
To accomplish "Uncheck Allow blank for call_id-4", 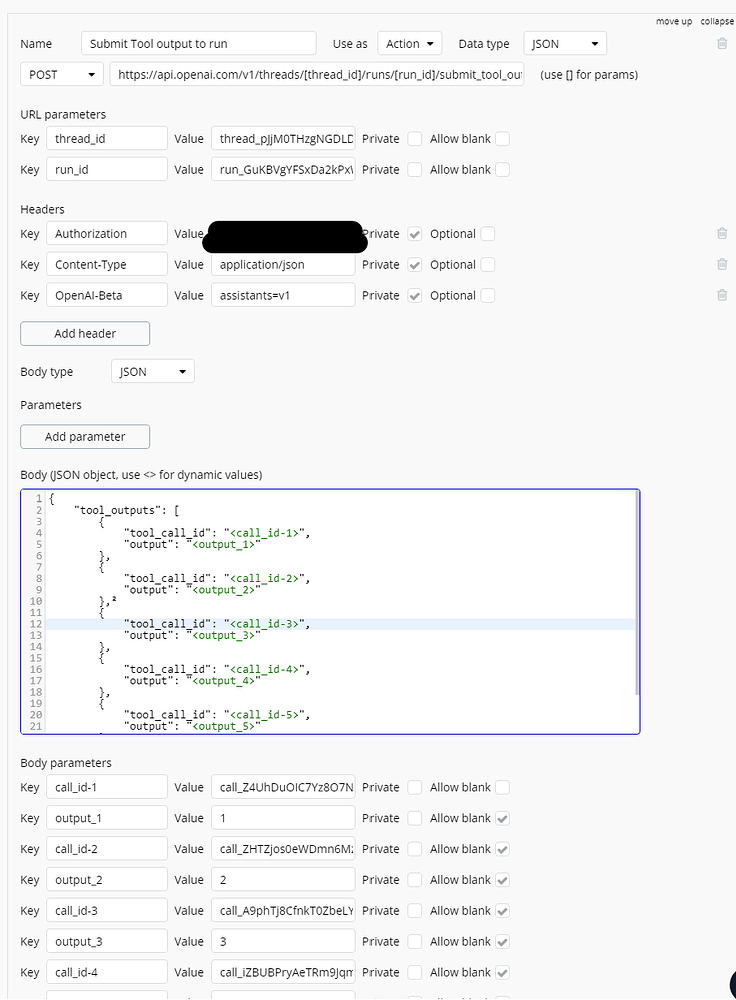I will point(503,972).
